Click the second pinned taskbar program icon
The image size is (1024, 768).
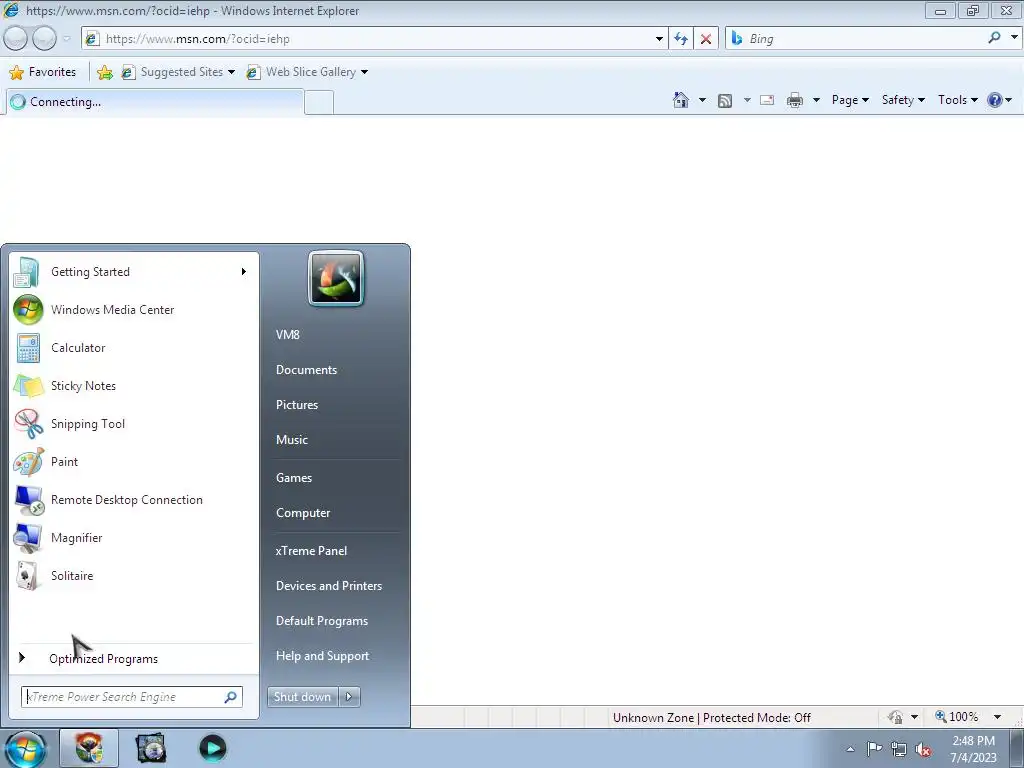point(151,748)
